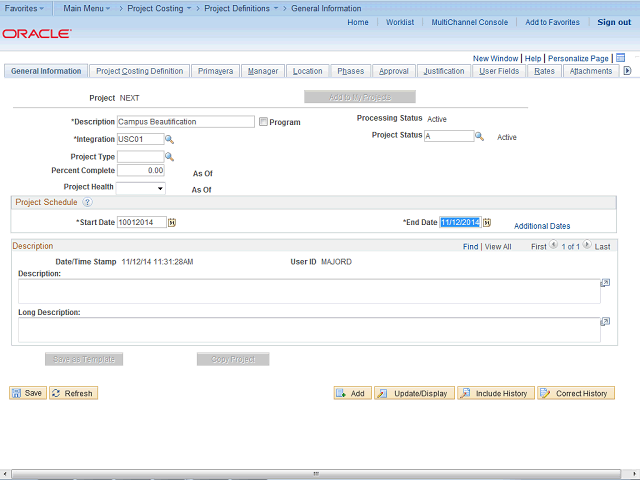
Task: Switch to the Project Costing Definition tab
Action: (x=139, y=71)
